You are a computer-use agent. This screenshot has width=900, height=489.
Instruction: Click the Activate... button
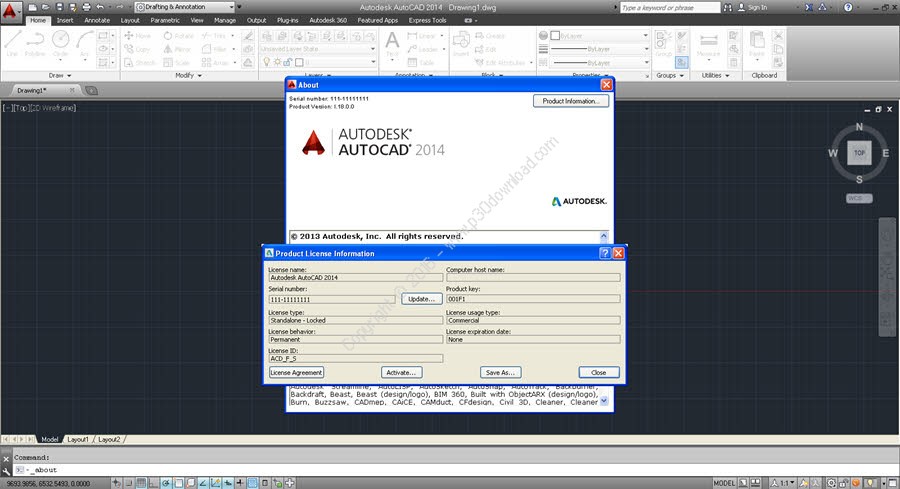(401, 372)
